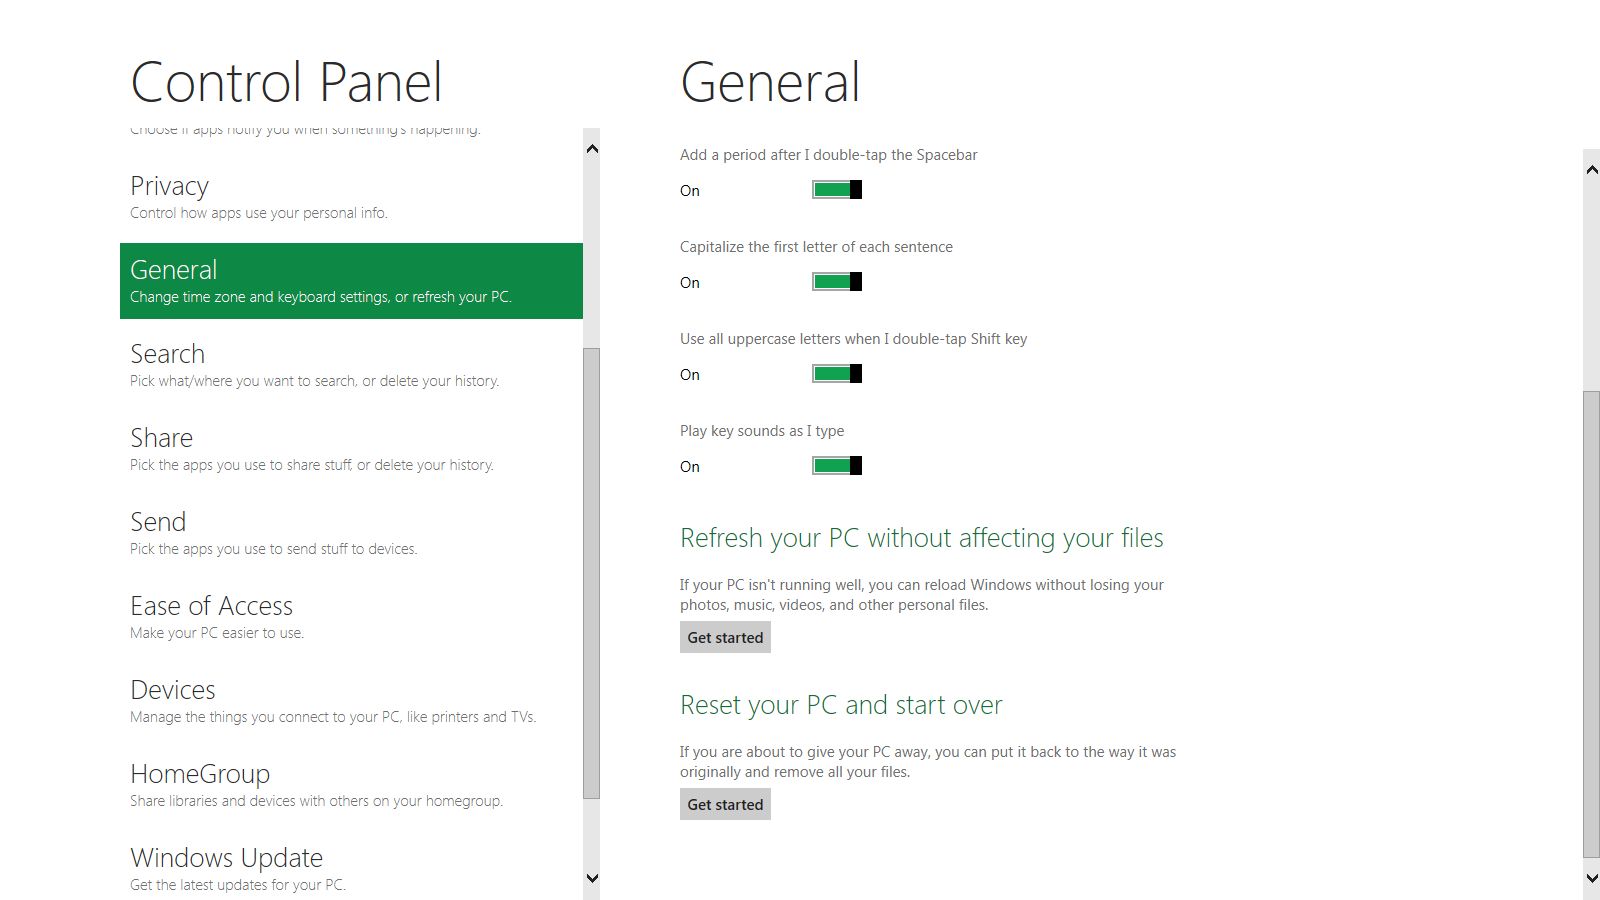Image resolution: width=1600 pixels, height=900 pixels.
Task: Click the 'Play key sounds as I type' label
Action: tap(762, 431)
